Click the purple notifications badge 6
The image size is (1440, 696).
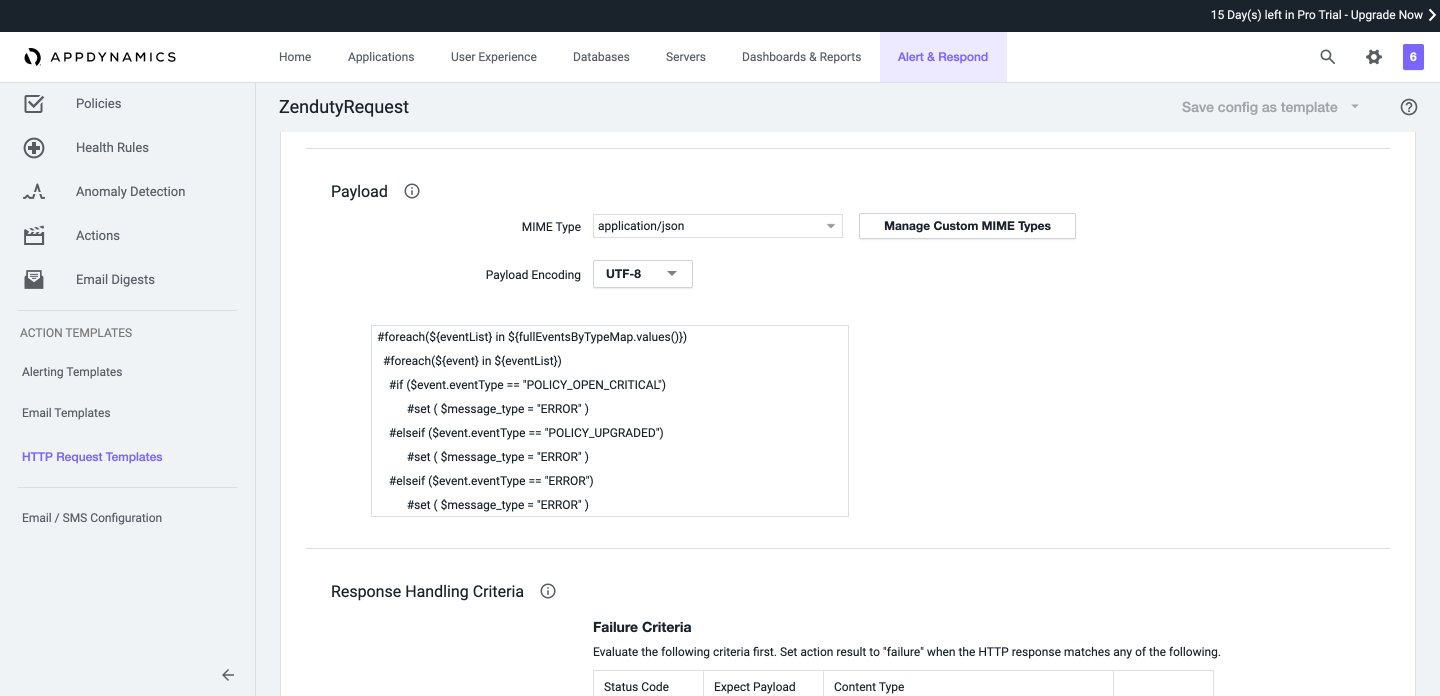pyautogui.click(x=1413, y=57)
